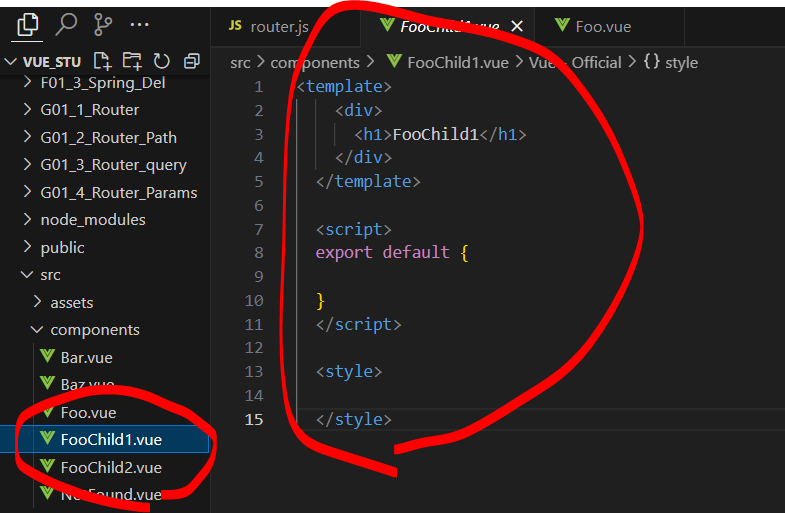Viewport: 785px width, 513px height.
Task: Open the Explorer view icon
Action: click(28, 25)
